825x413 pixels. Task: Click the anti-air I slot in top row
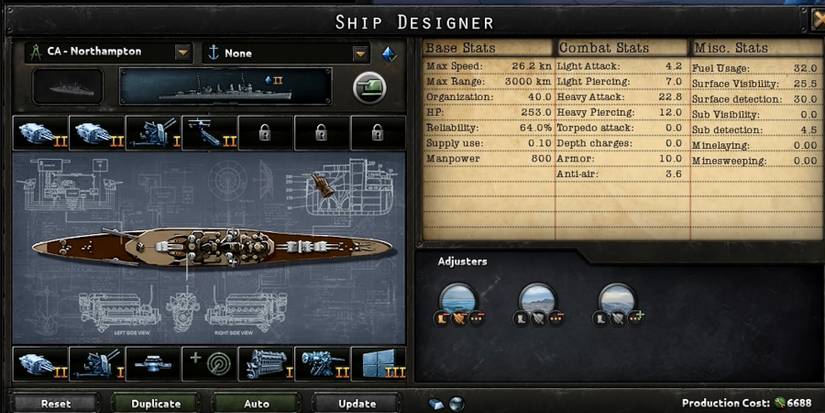153,133
